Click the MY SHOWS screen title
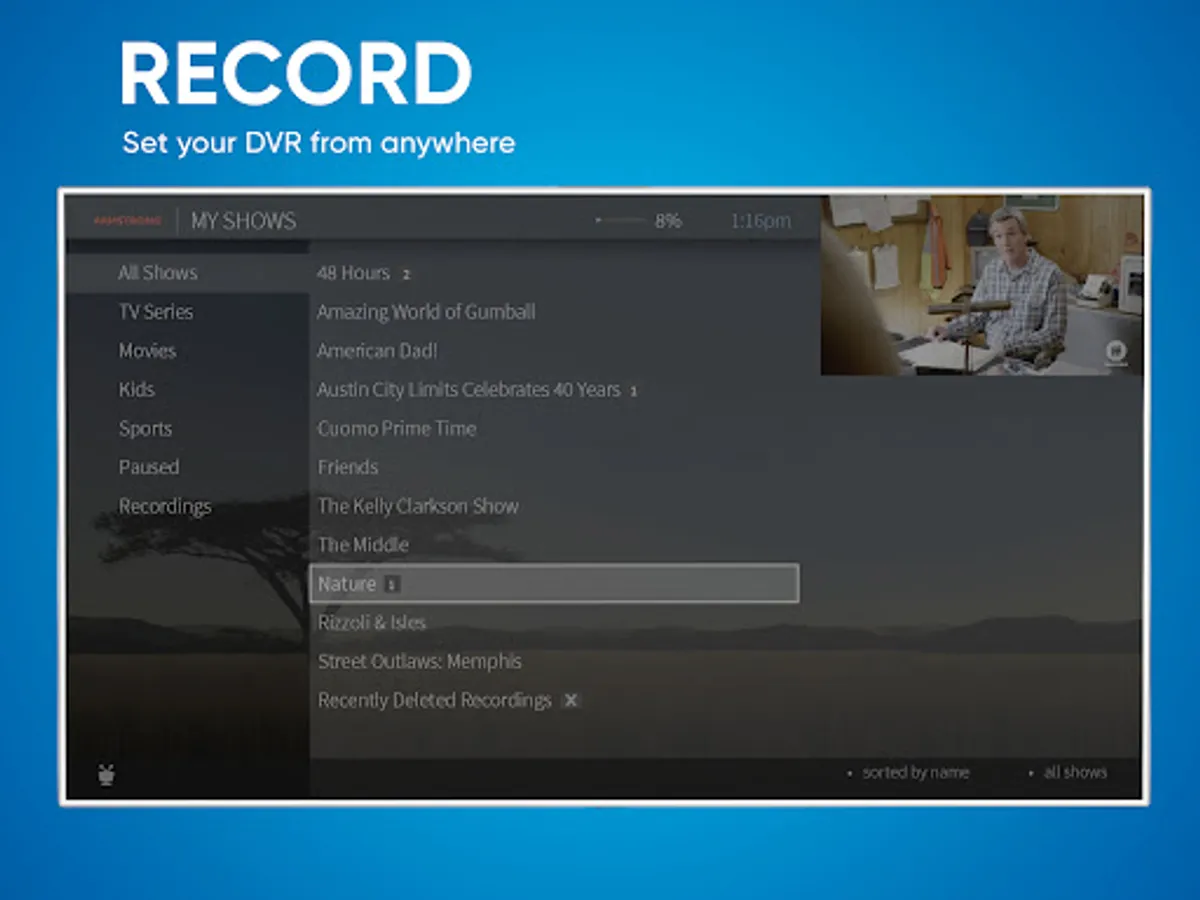Viewport: 1200px width, 900px height. (243, 221)
